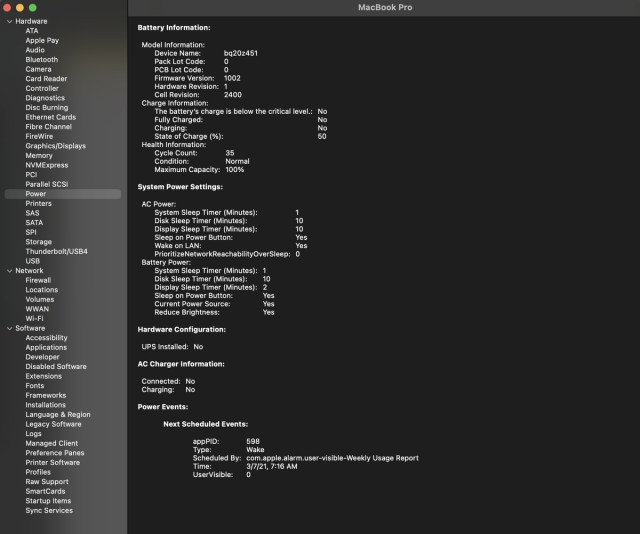This screenshot has height=534, width=640.
Task: Select USB in the sidebar
Action: pos(33,261)
